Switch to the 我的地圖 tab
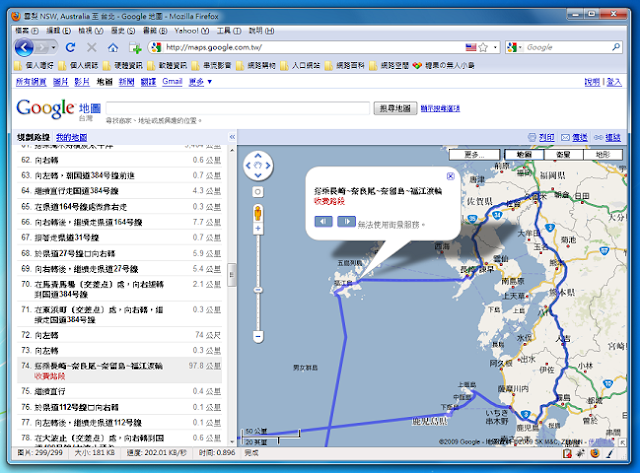The height and width of the screenshot is (473, 640). (x=71, y=138)
